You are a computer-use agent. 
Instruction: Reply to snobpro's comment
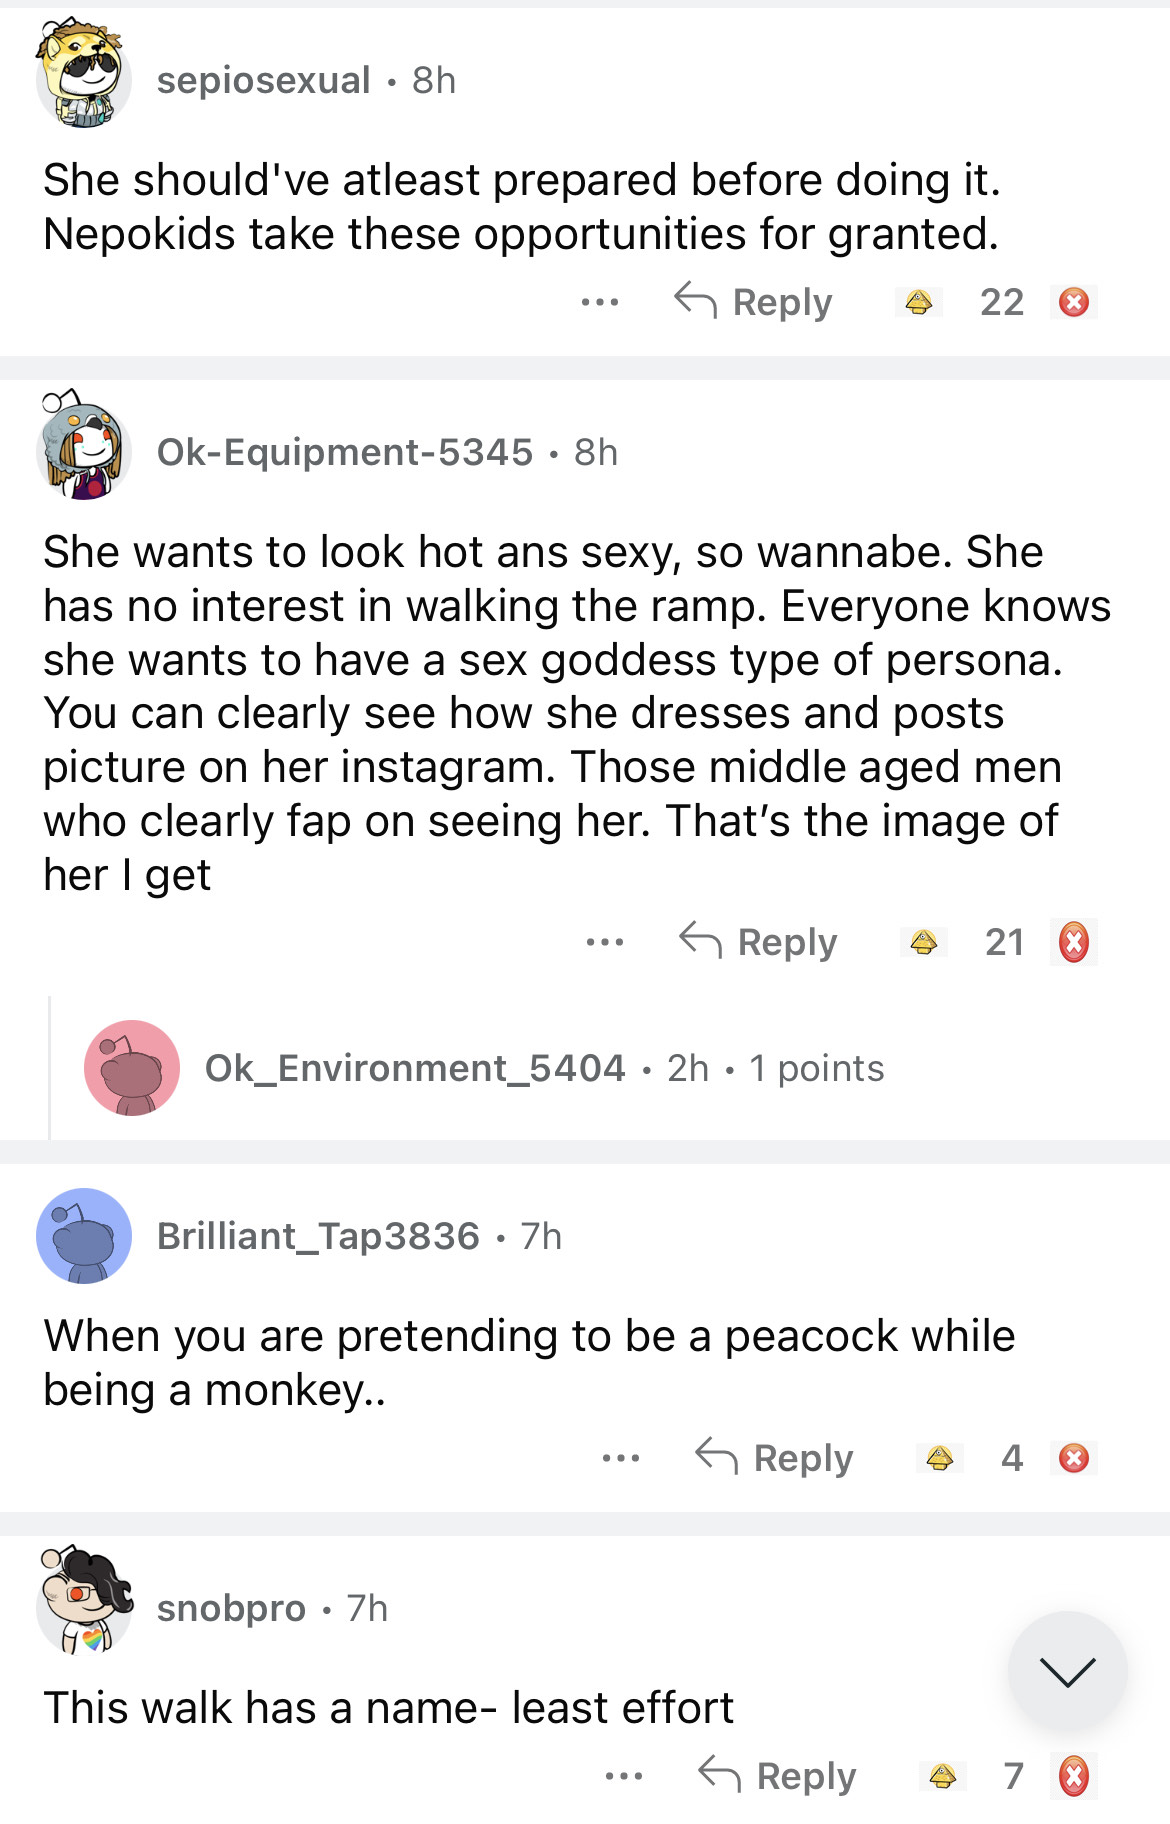pos(778,1776)
